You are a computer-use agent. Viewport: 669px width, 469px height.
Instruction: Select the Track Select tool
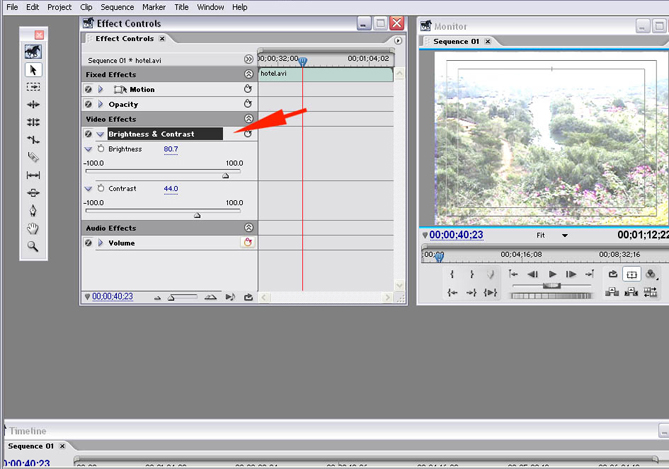click(x=33, y=87)
